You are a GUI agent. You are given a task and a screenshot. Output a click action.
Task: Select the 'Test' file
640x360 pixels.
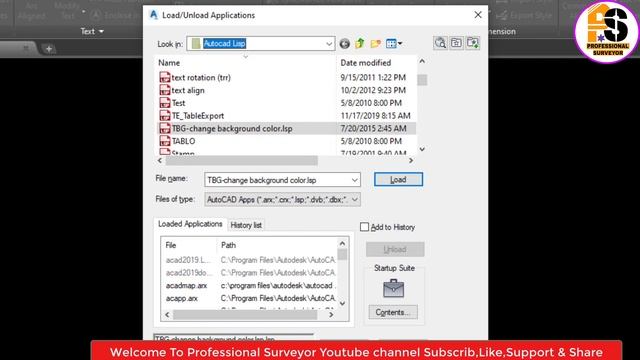(178, 103)
